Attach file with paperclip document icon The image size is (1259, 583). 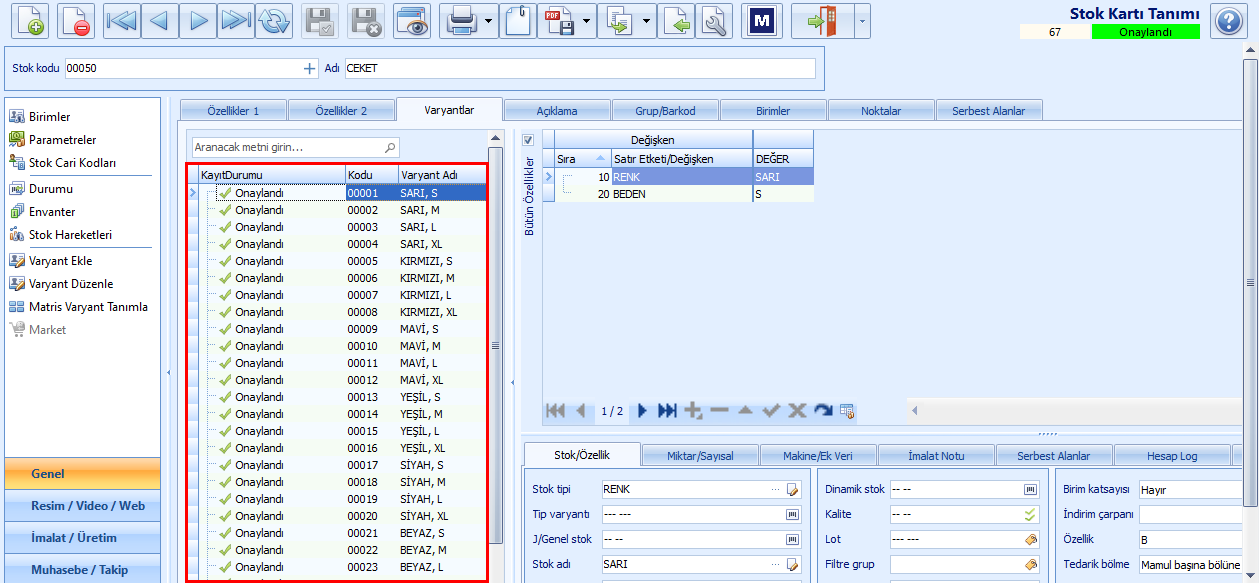pos(518,21)
